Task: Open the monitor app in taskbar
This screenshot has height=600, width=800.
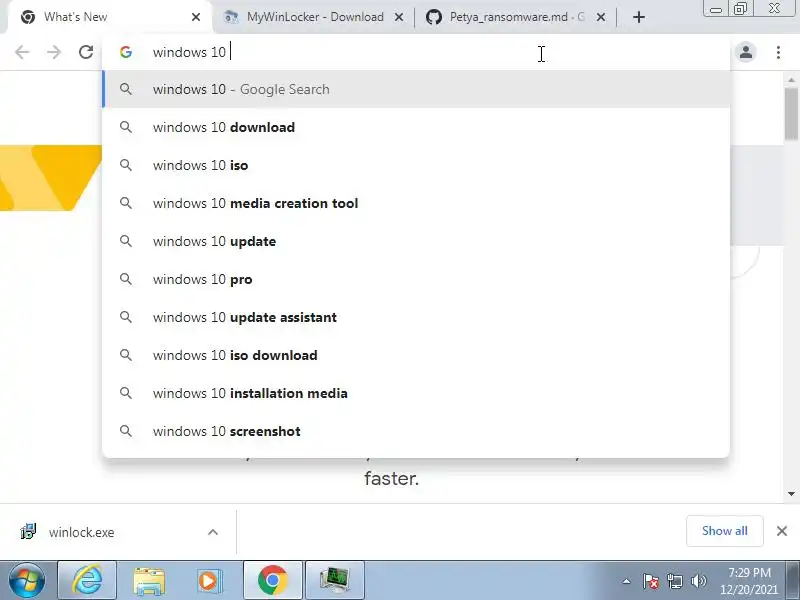Action: 335,580
